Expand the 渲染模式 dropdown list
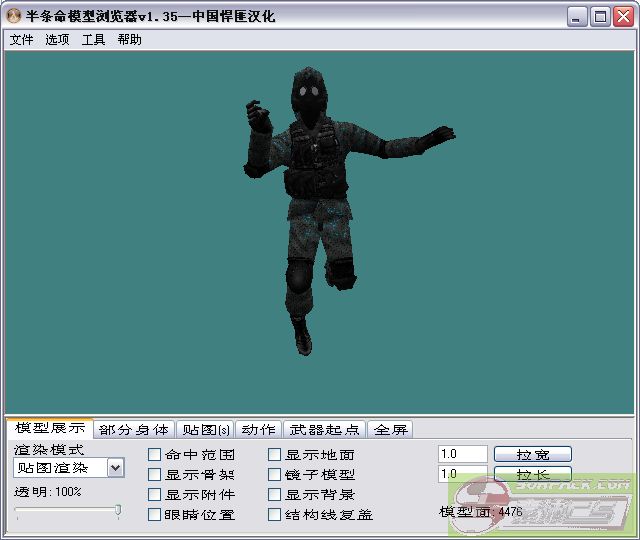Screen dimensions: 640x540 click(x=115, y=468)
